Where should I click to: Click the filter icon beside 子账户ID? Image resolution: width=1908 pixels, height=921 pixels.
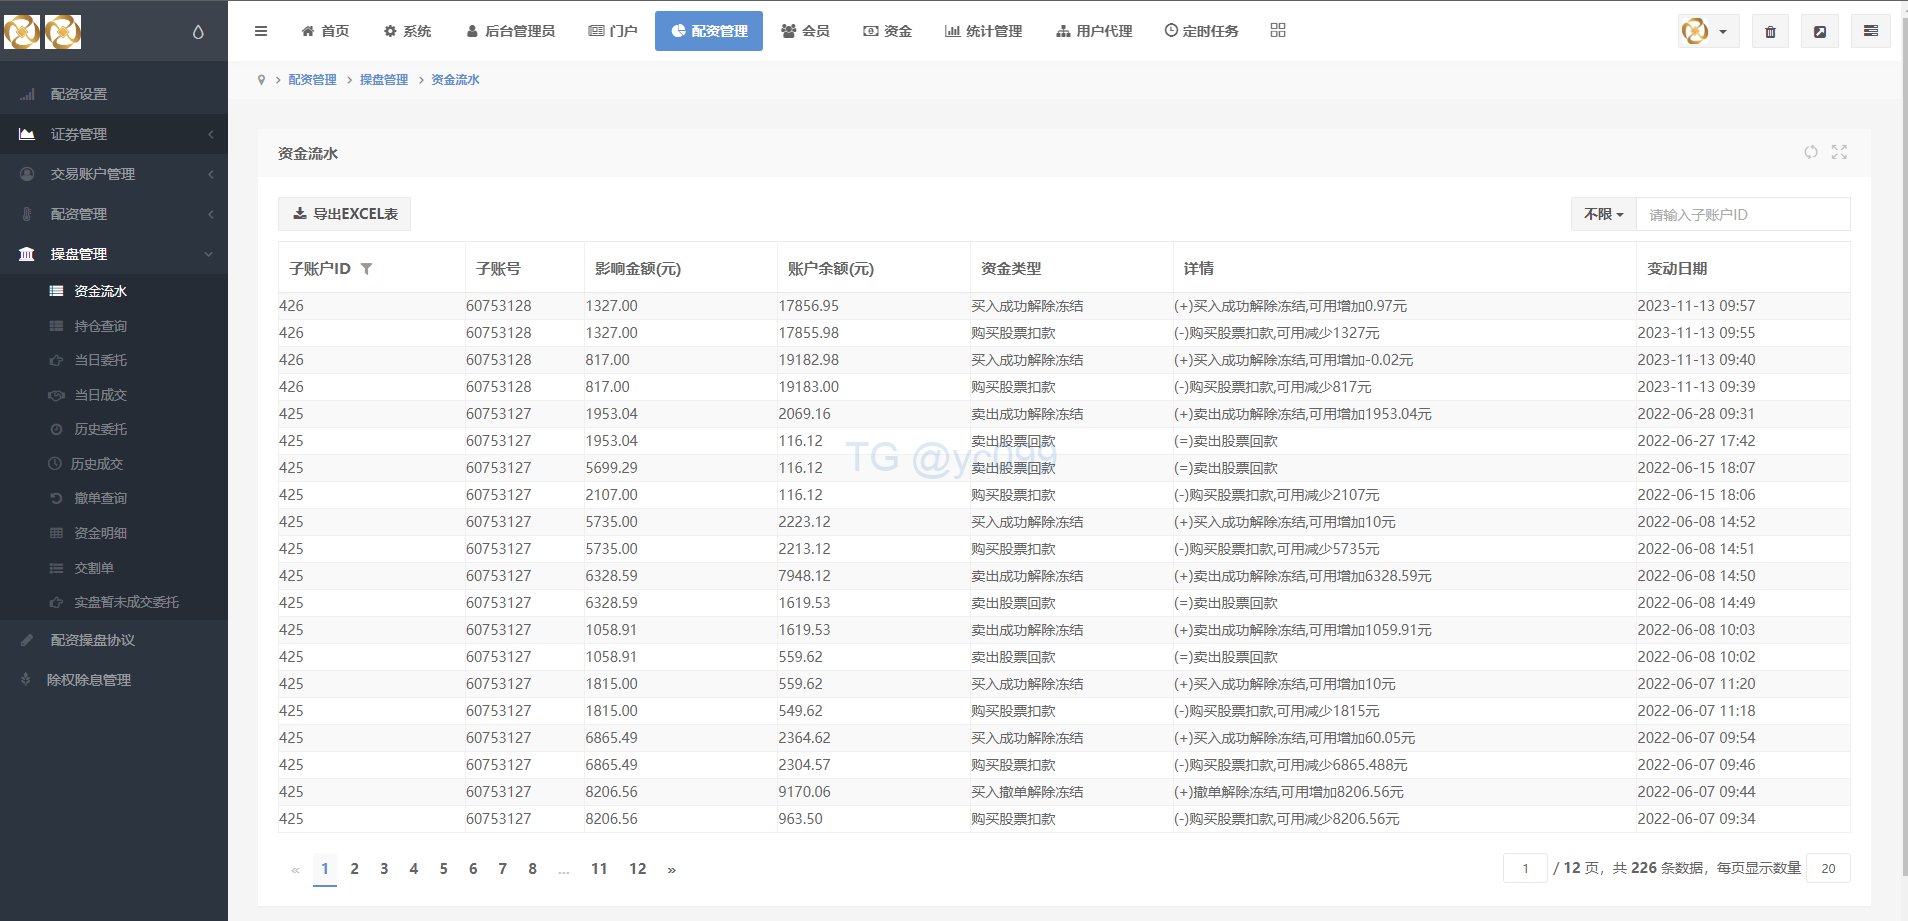[367, 269]
